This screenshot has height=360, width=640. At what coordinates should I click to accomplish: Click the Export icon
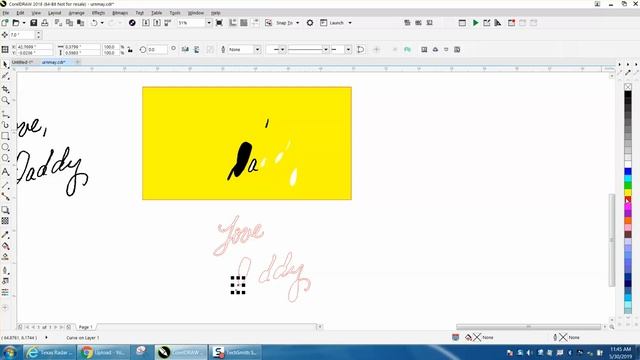click(157, 23)
